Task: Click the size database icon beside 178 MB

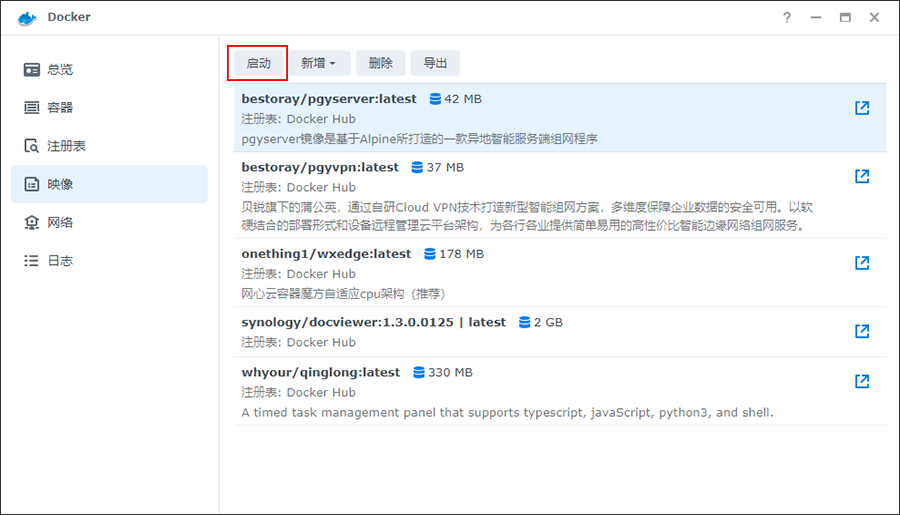Action: click(429, 254)
